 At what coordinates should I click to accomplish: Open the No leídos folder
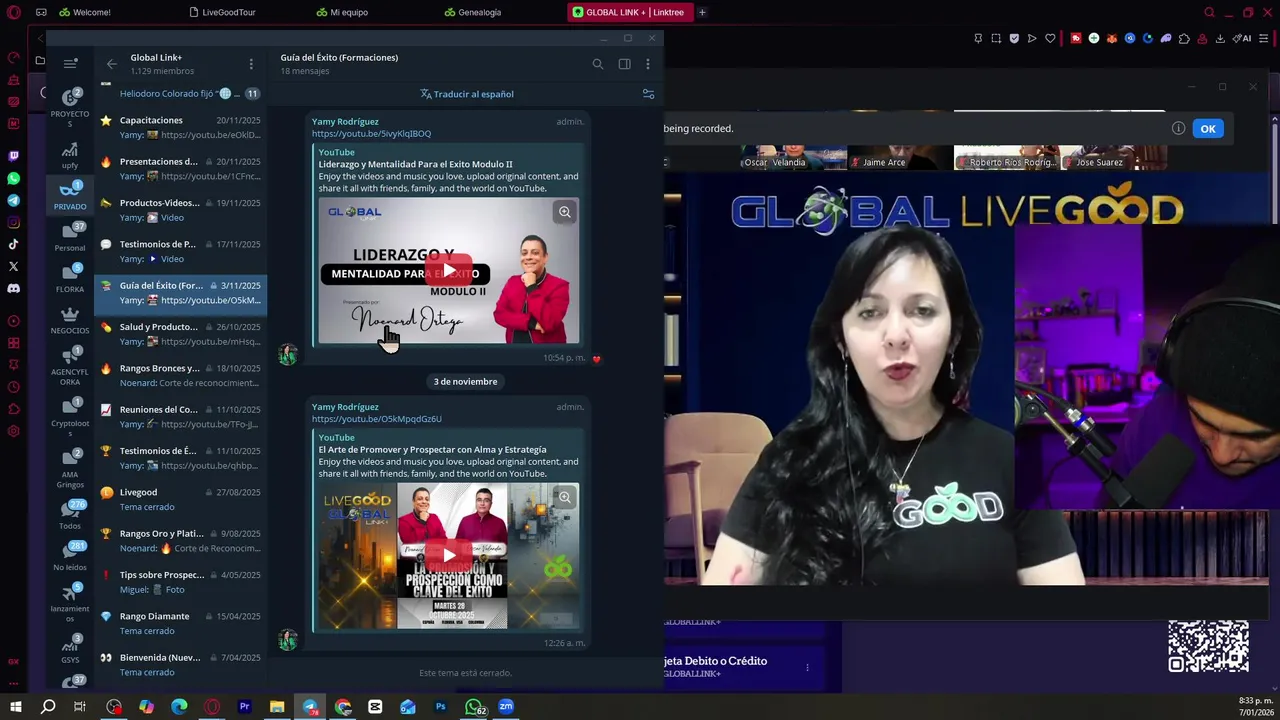tap(70, 557)
